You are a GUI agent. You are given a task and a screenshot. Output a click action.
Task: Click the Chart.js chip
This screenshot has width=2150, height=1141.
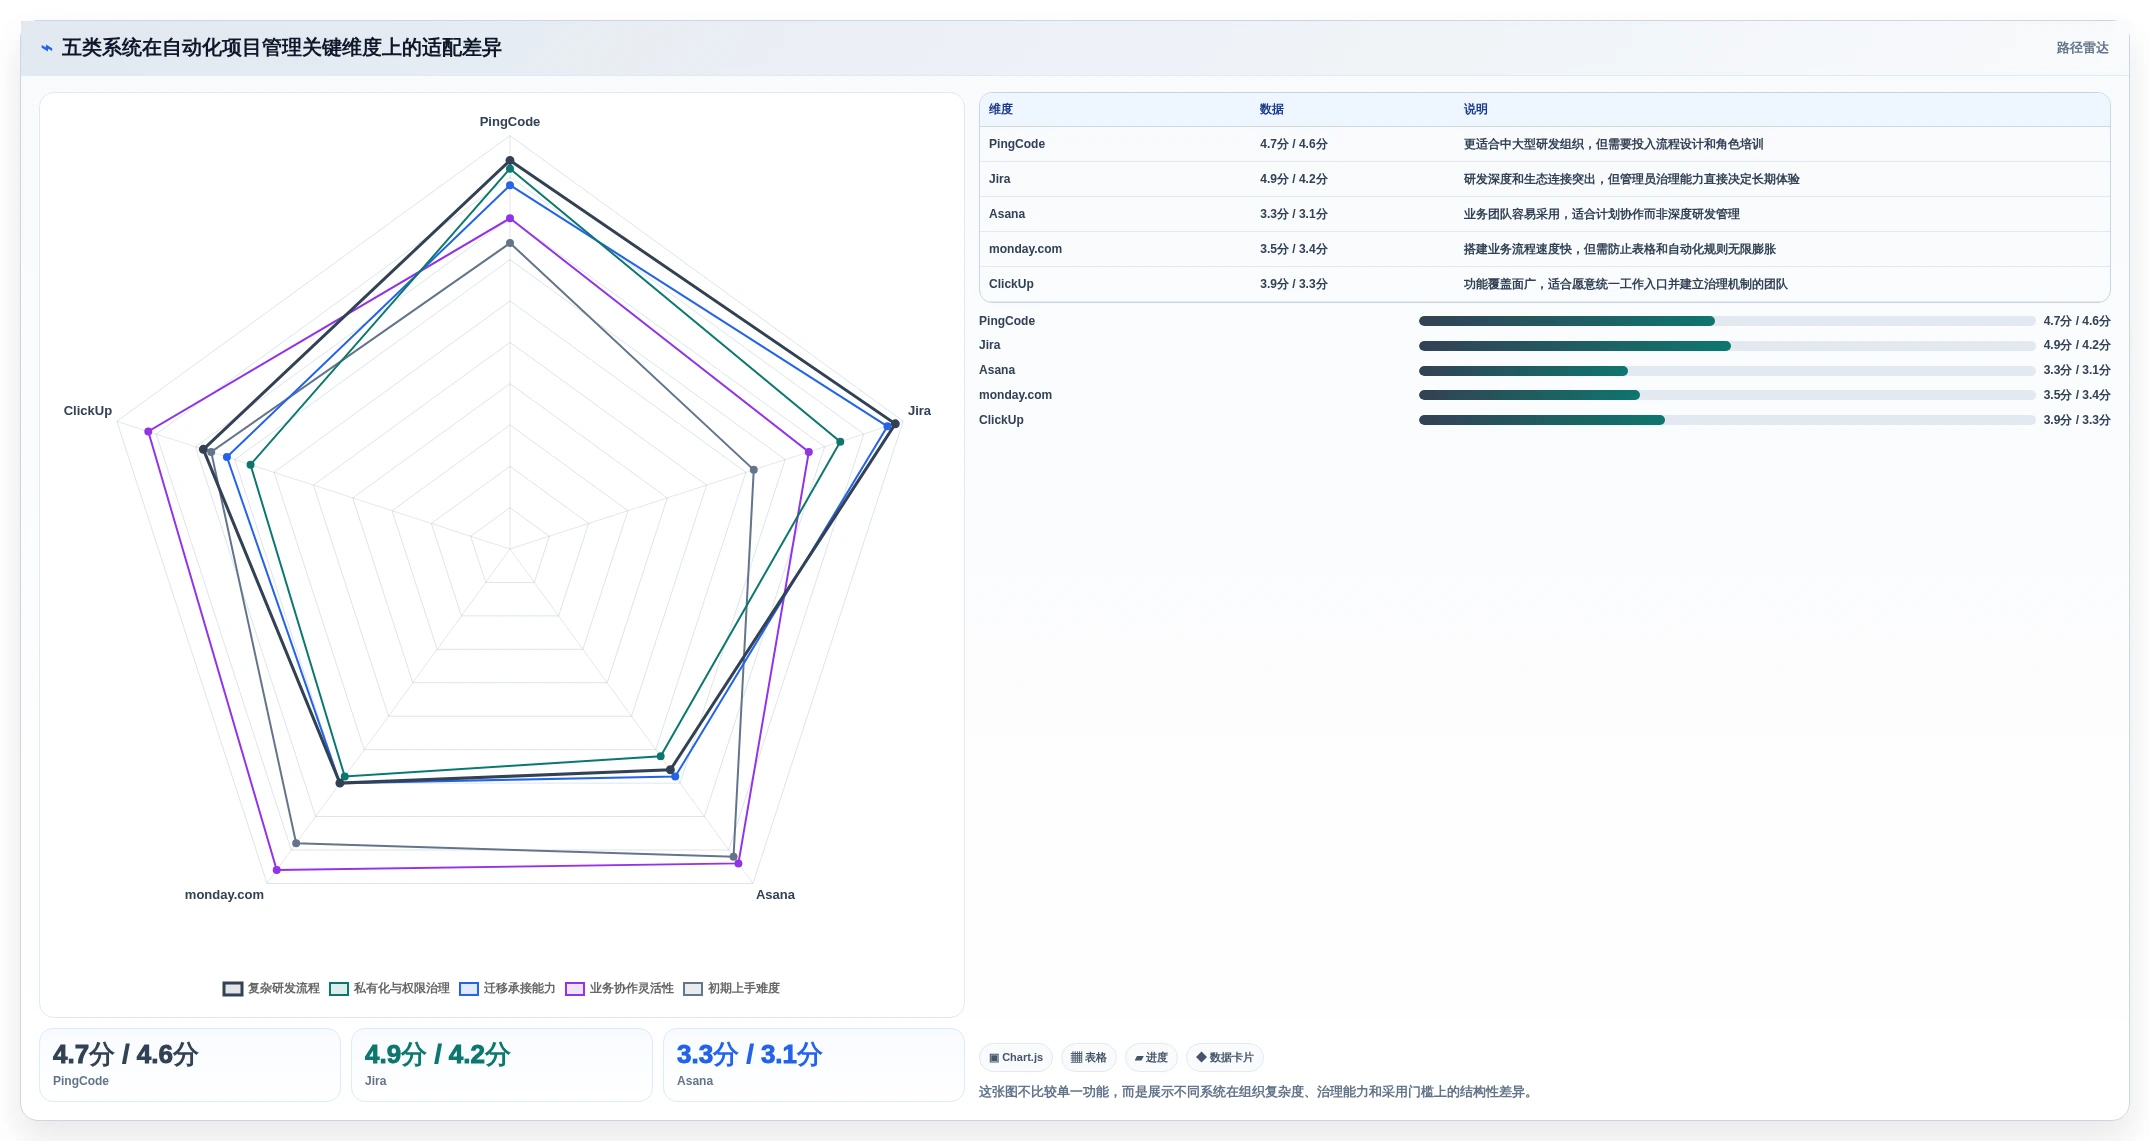click(x=1016, y=1057)
